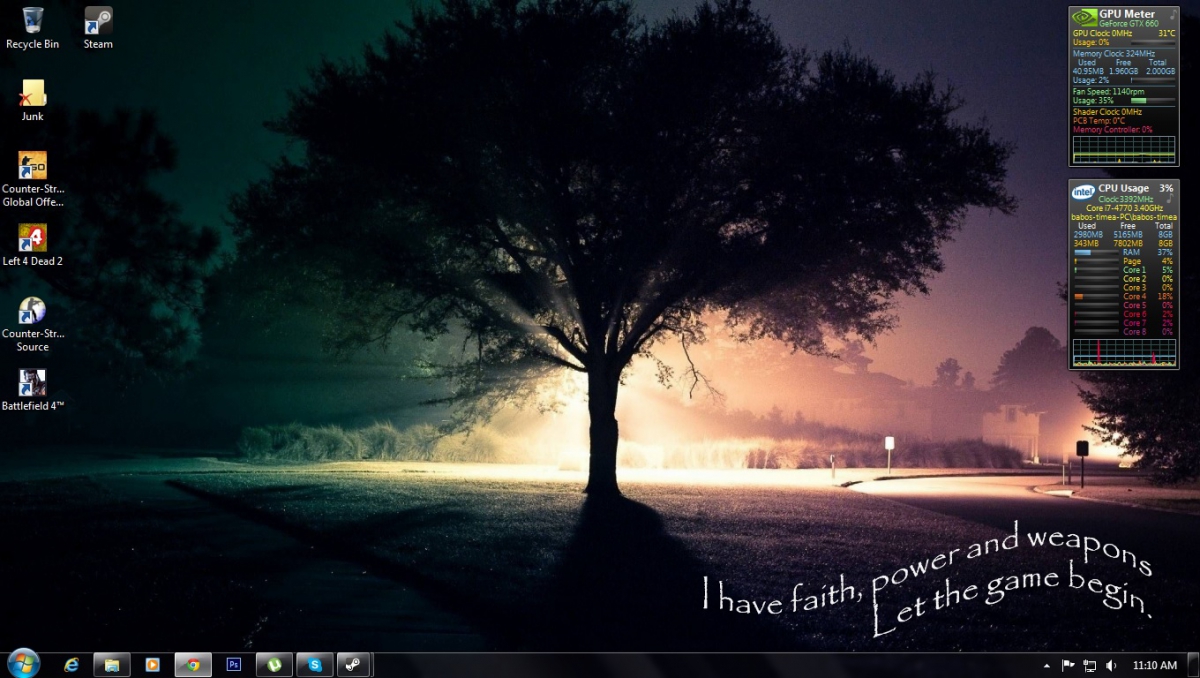Click the Page 4% reading
The image size is (1200, 678).
click(1148, 261)
